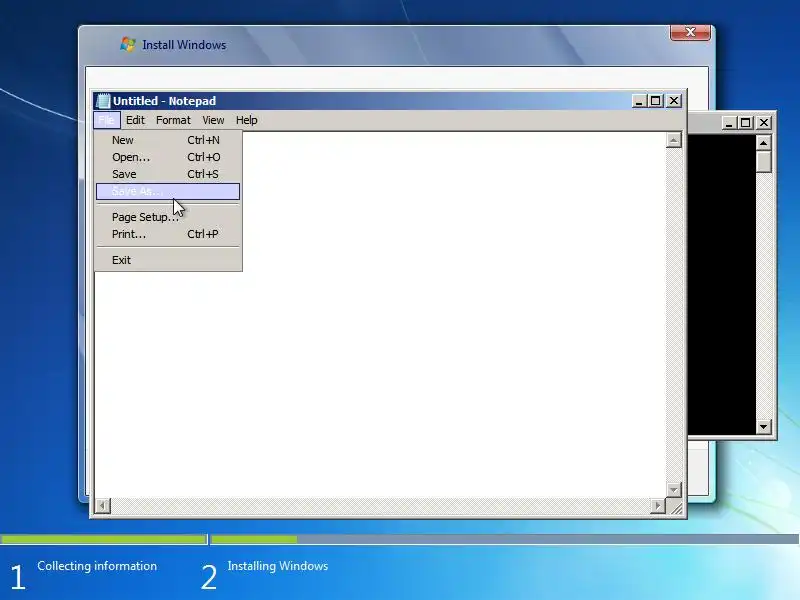This screenshot has height=600, width=800.
Task: Click the Installing Windows progress bar
Action: [x=505, y=539]
